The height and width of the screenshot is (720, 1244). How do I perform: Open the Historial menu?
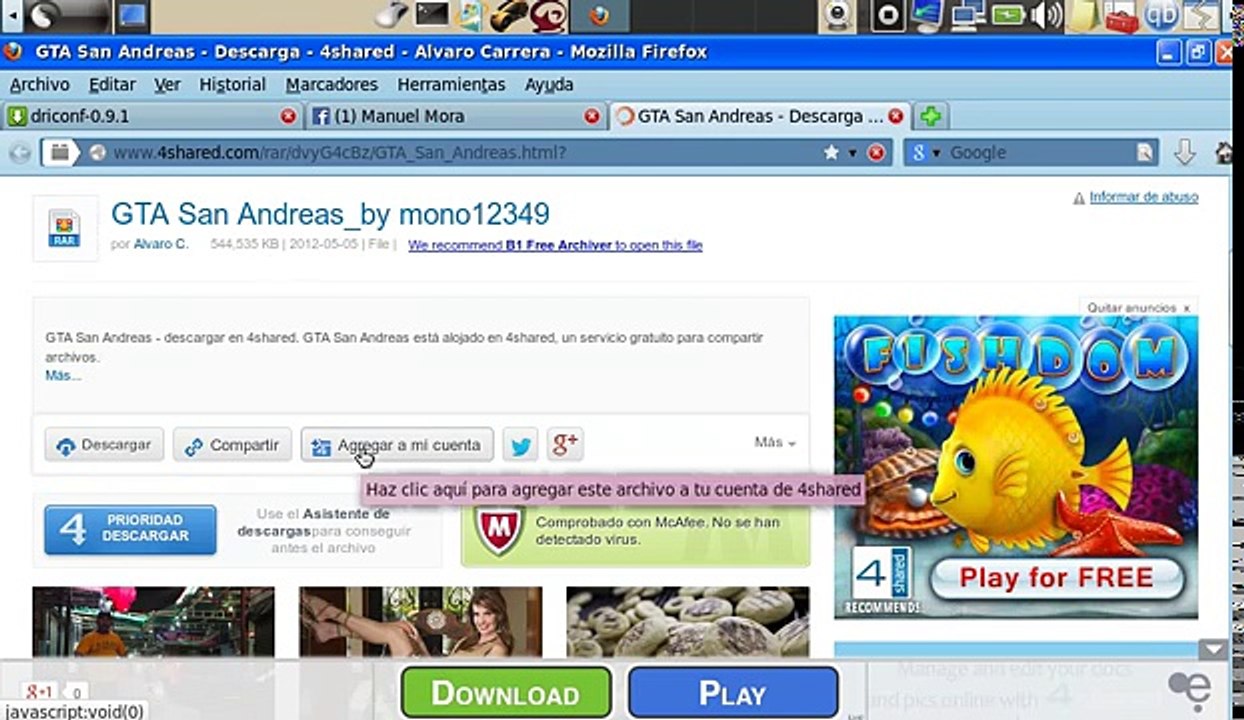click(232, 85)
